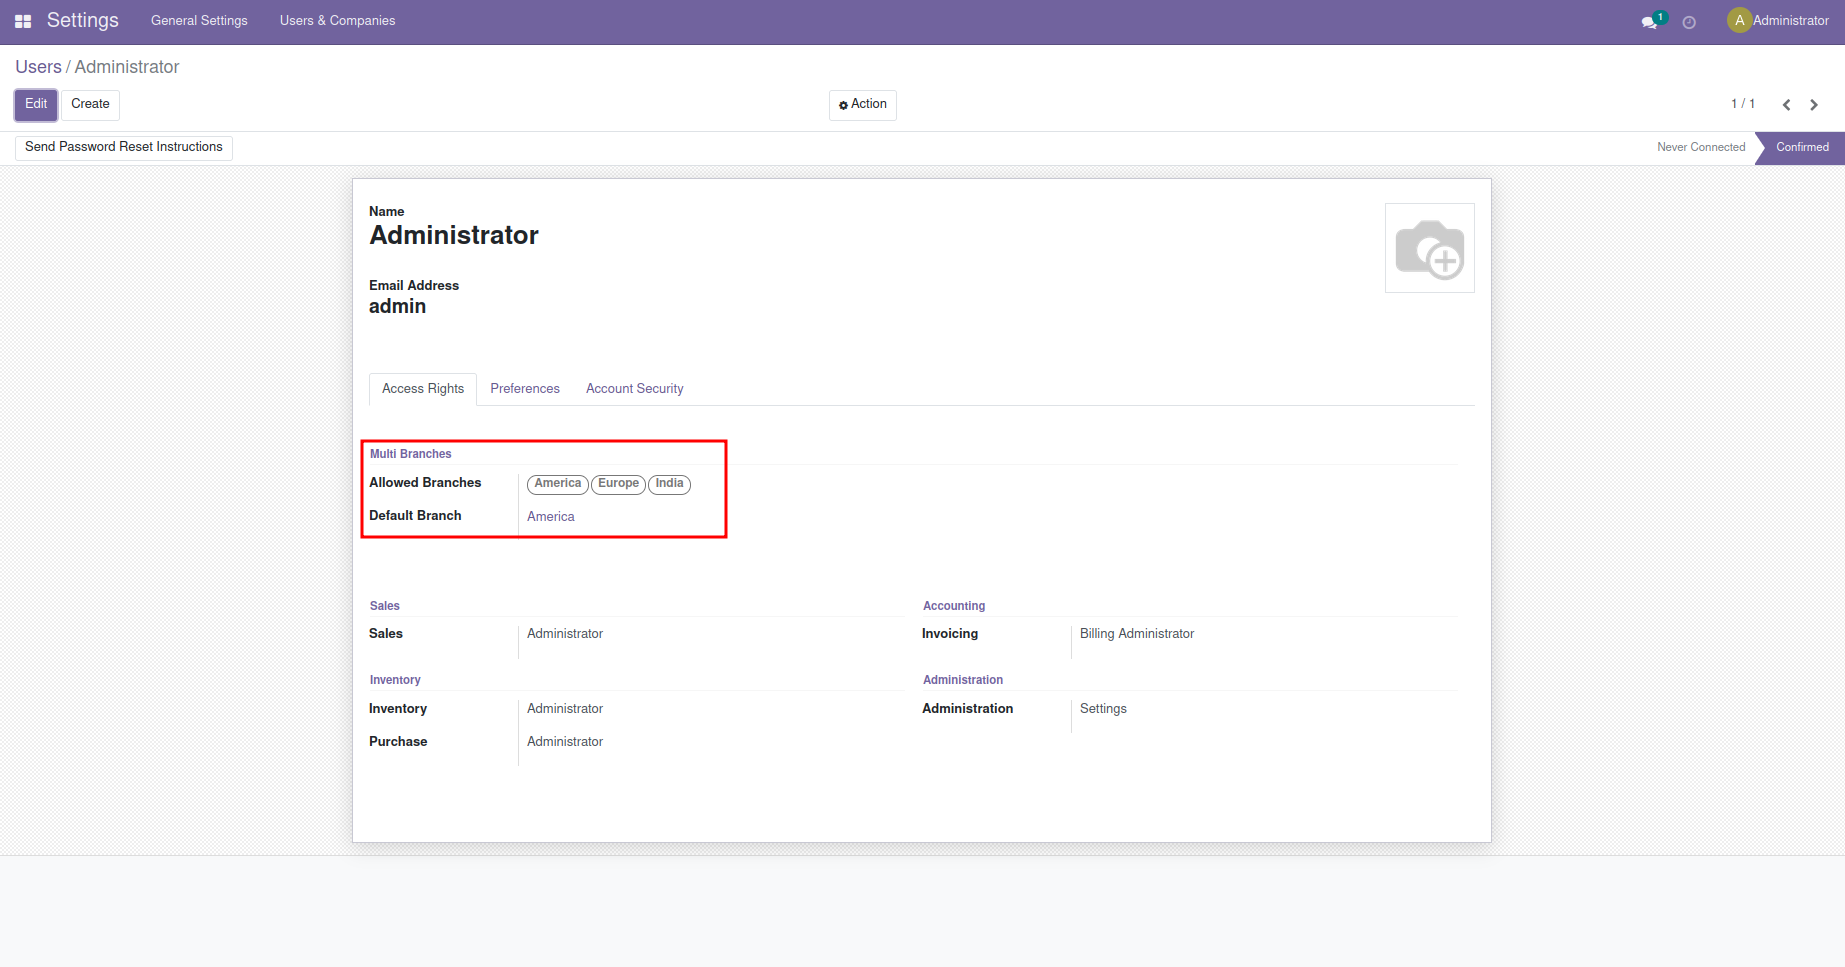Screen dimensions: 1845x967
Task: Click the Edit button
Action: [36, 104]
